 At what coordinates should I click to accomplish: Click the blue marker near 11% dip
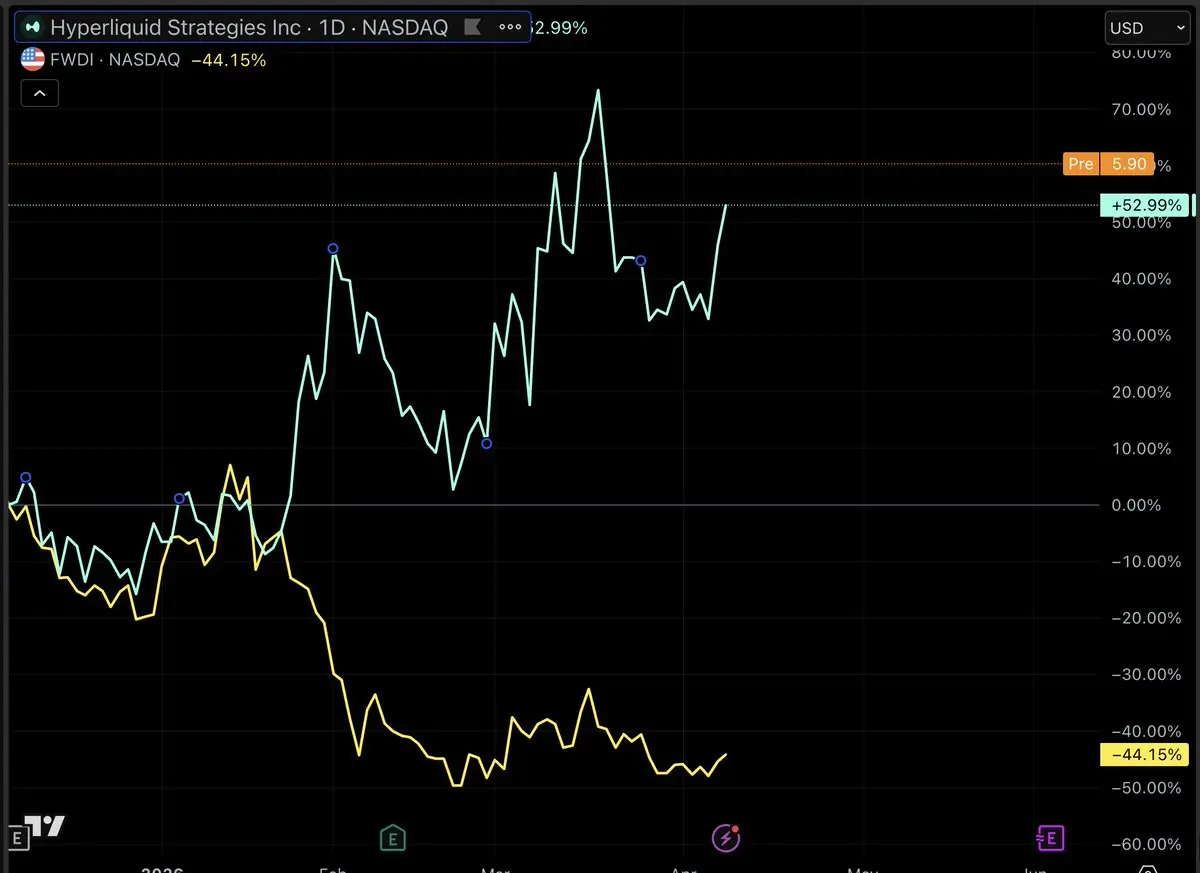coord(487,443)
